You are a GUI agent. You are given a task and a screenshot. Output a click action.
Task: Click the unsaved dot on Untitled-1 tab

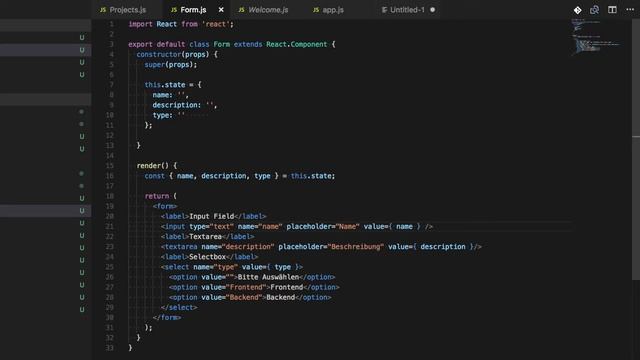pyautogui.click(x=433, y=10)
